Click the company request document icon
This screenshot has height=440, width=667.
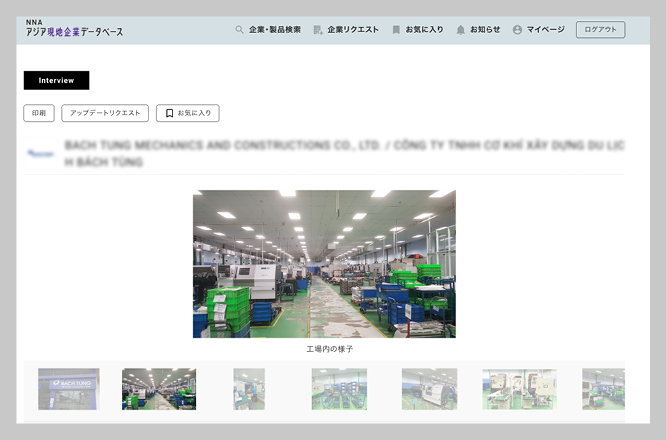[x=318, y=30]
